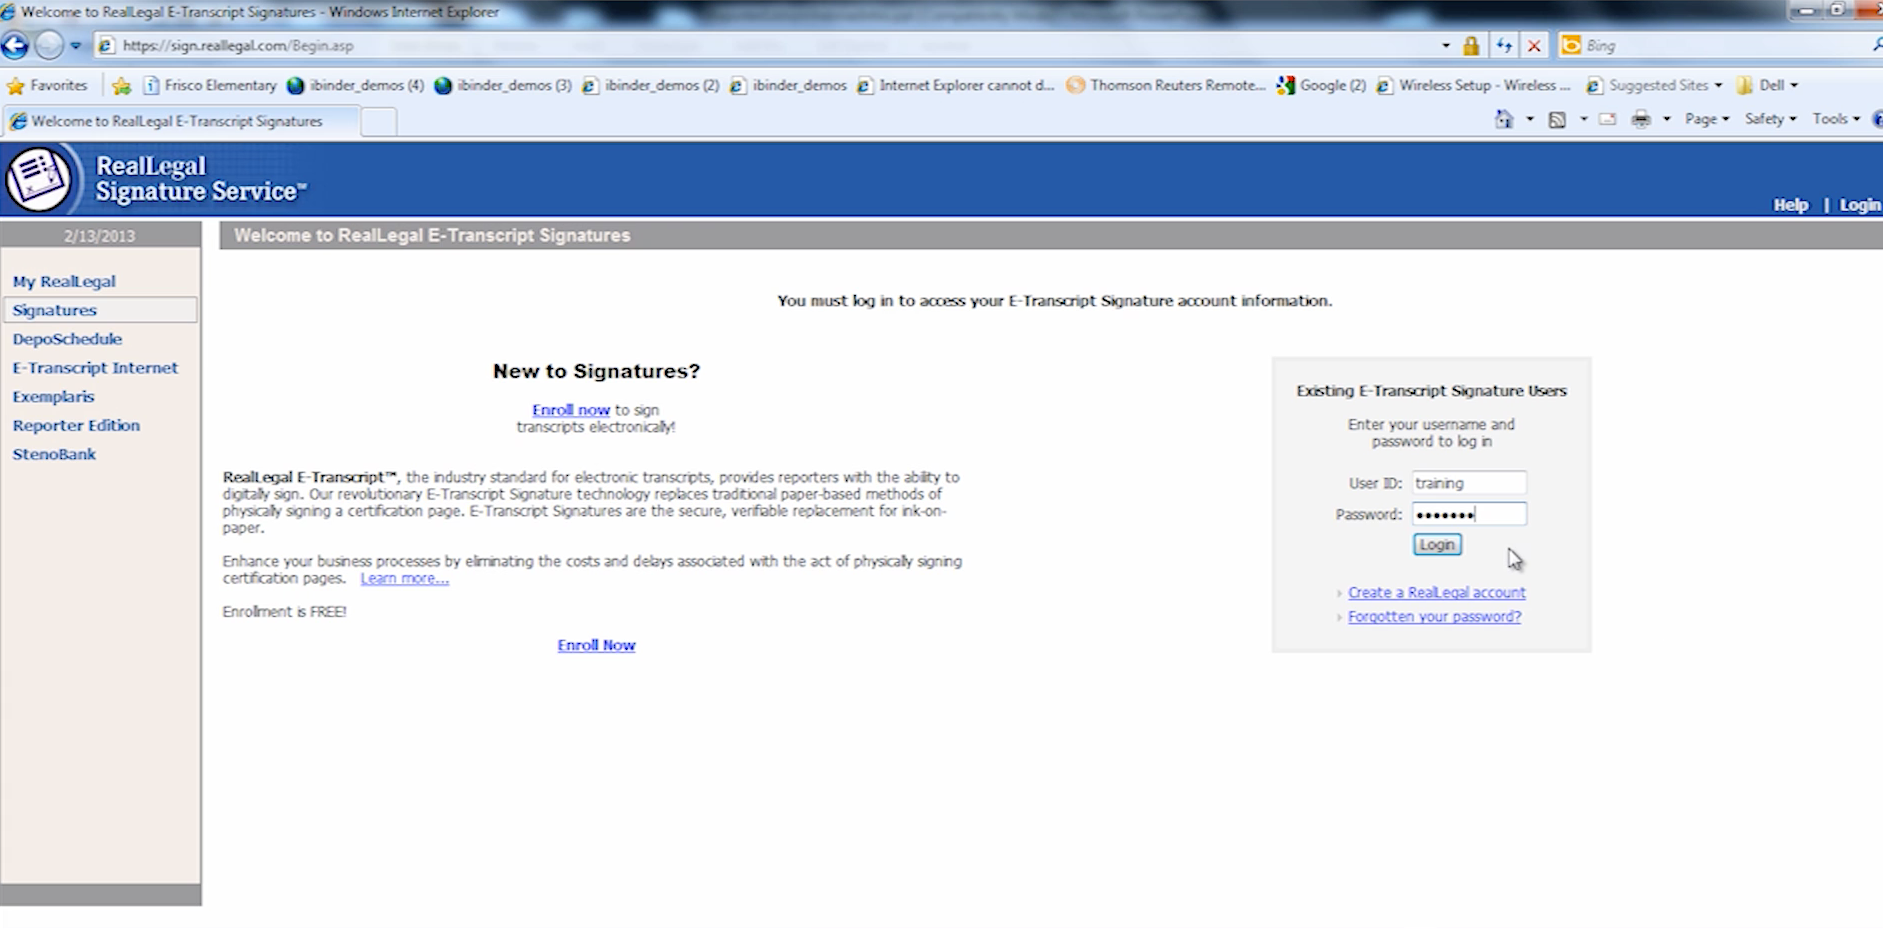Click the Home toolbar icon
This screenshot has width=1883, height=929.
(1504, 119)
